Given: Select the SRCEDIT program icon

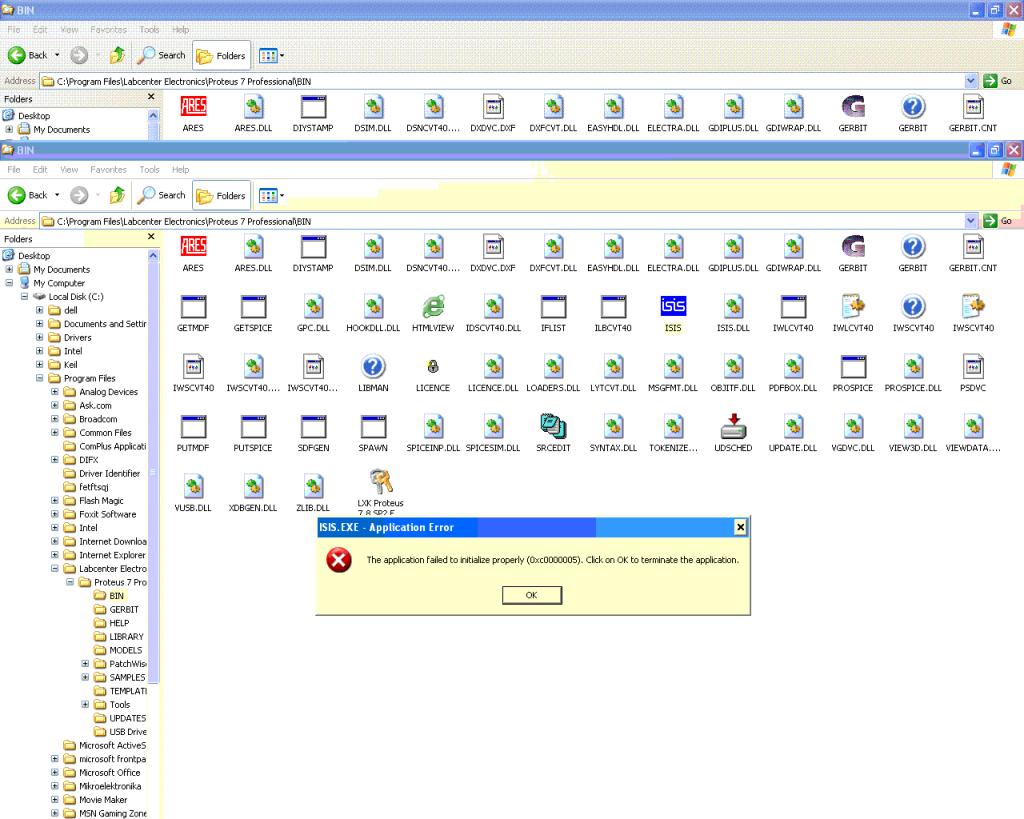Looking at the screenshot, I should point(553,426).
